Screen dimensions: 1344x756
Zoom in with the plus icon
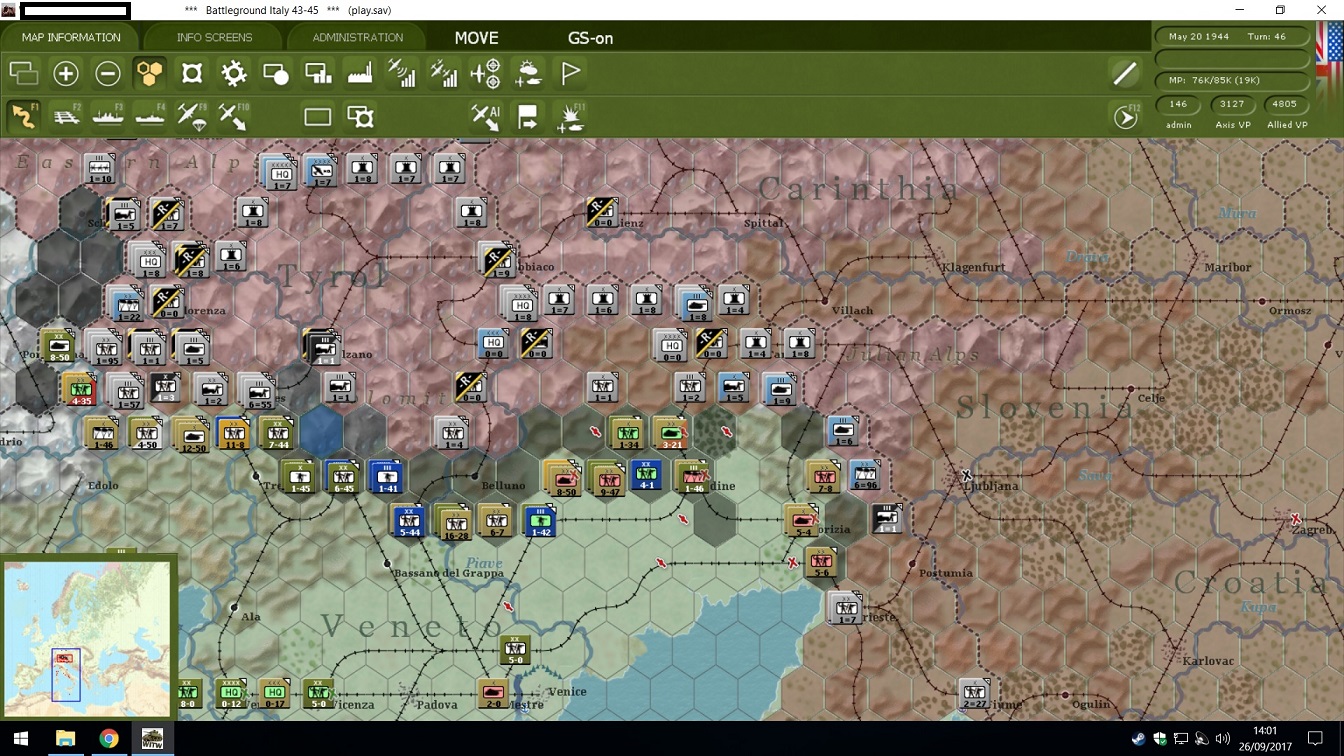pyautogui.click(x=66, y=73)
